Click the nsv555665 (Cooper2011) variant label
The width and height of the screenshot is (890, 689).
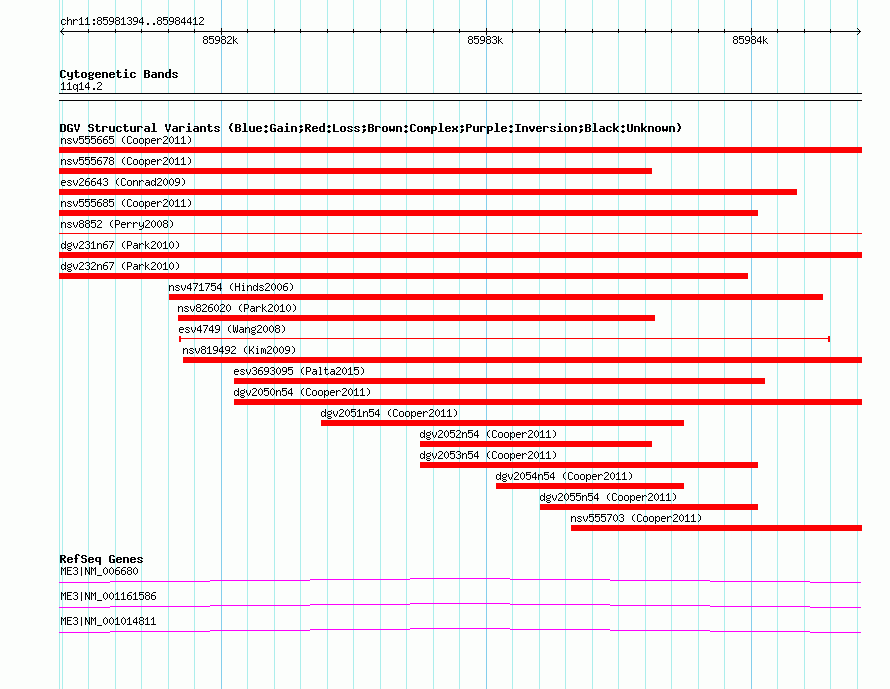[x=126, y=140]
